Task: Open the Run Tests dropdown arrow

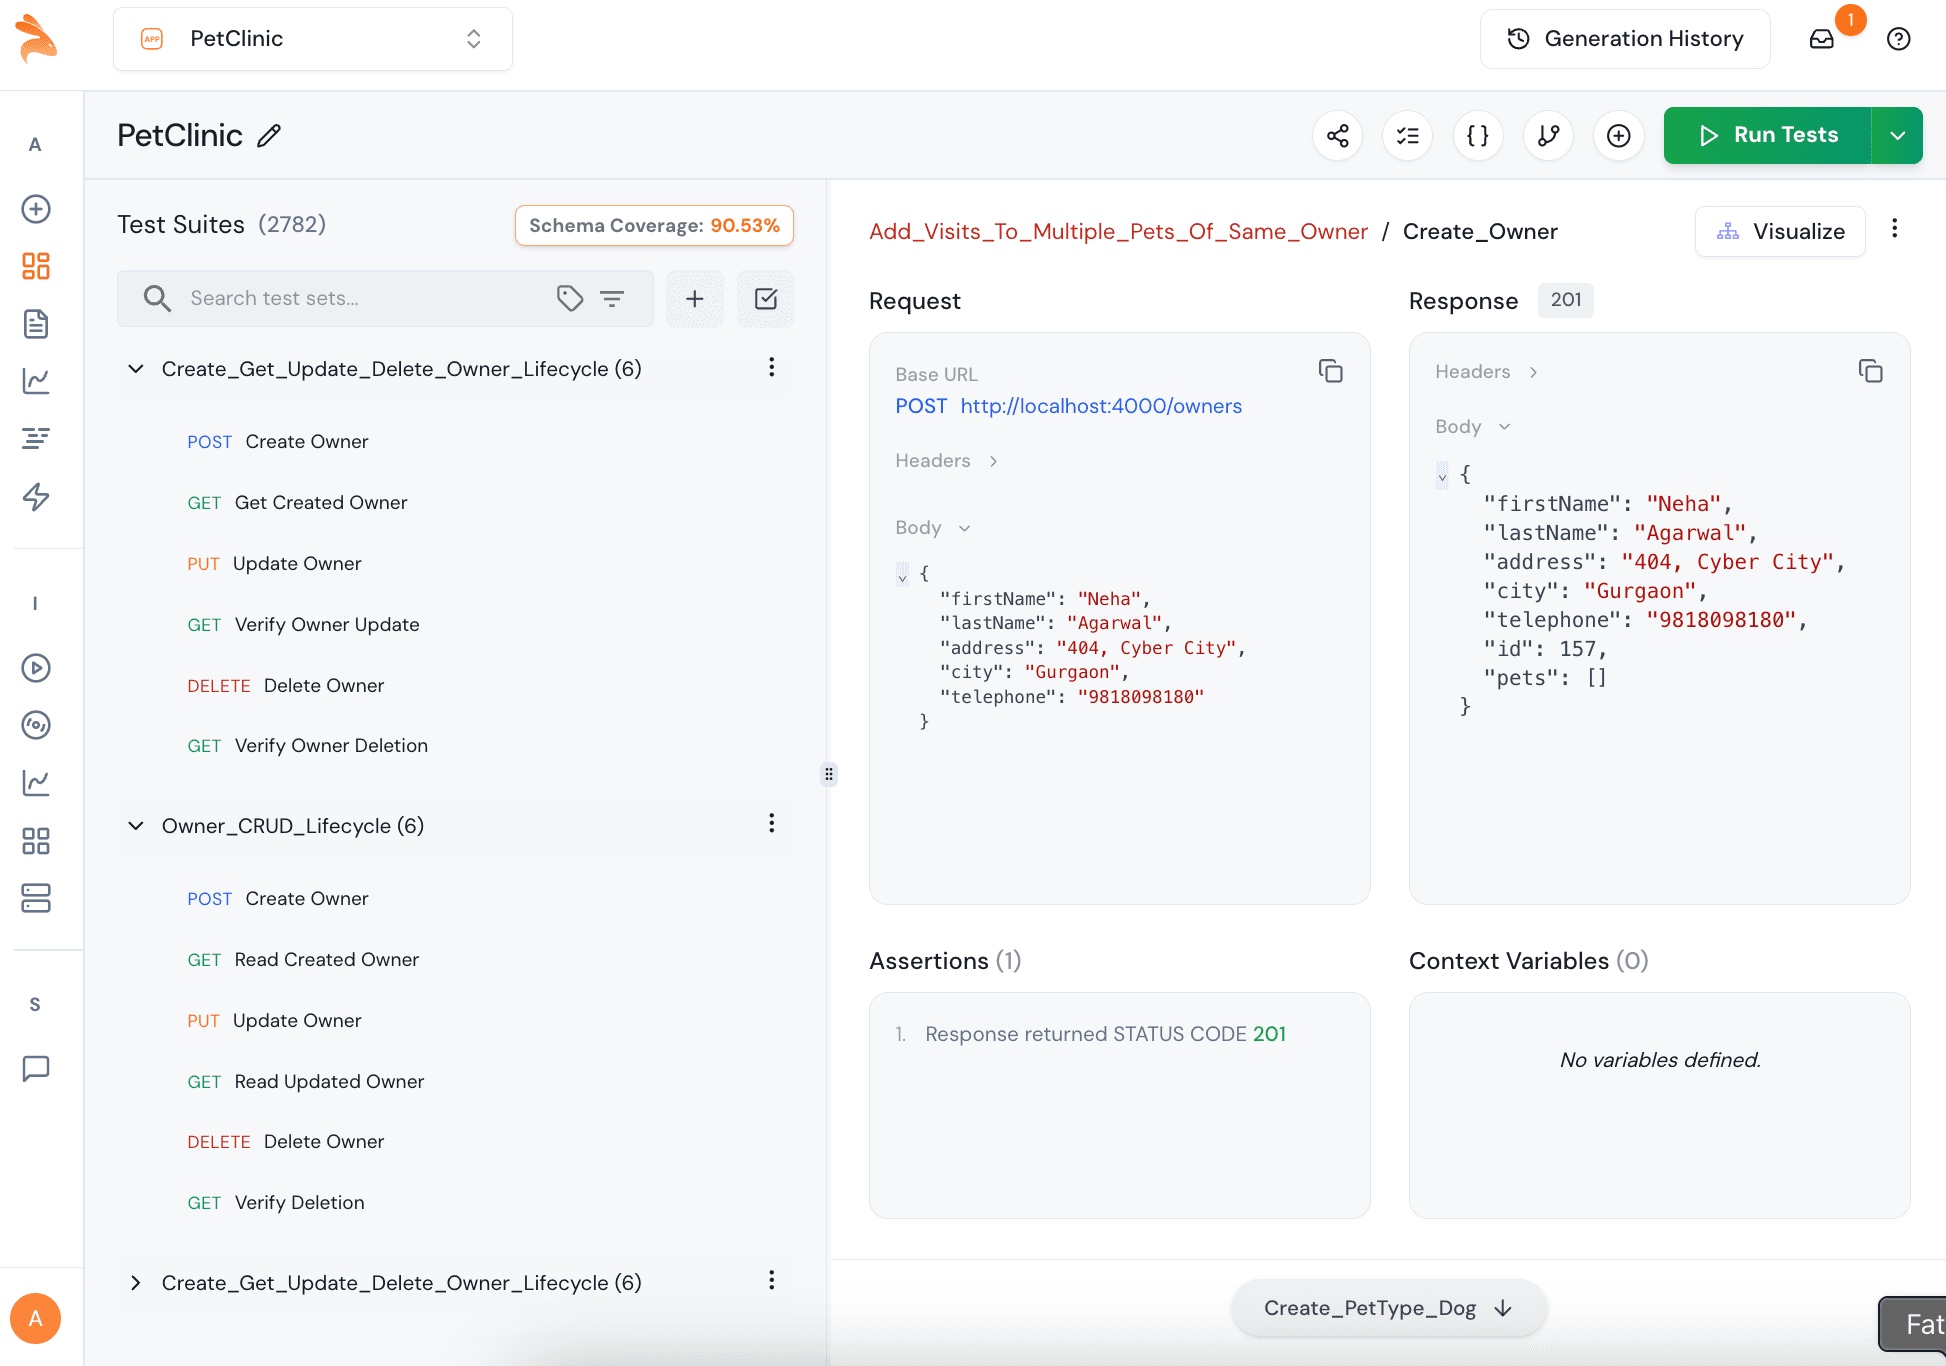Action: coord(1898,135)
